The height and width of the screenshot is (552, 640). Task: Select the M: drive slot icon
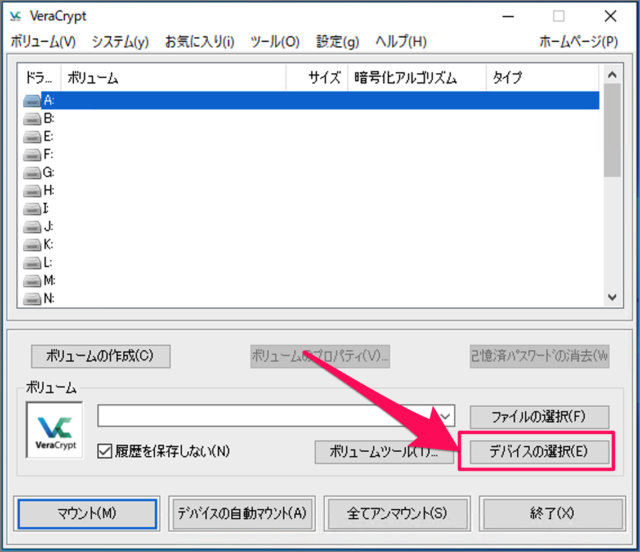pos(33,280)
